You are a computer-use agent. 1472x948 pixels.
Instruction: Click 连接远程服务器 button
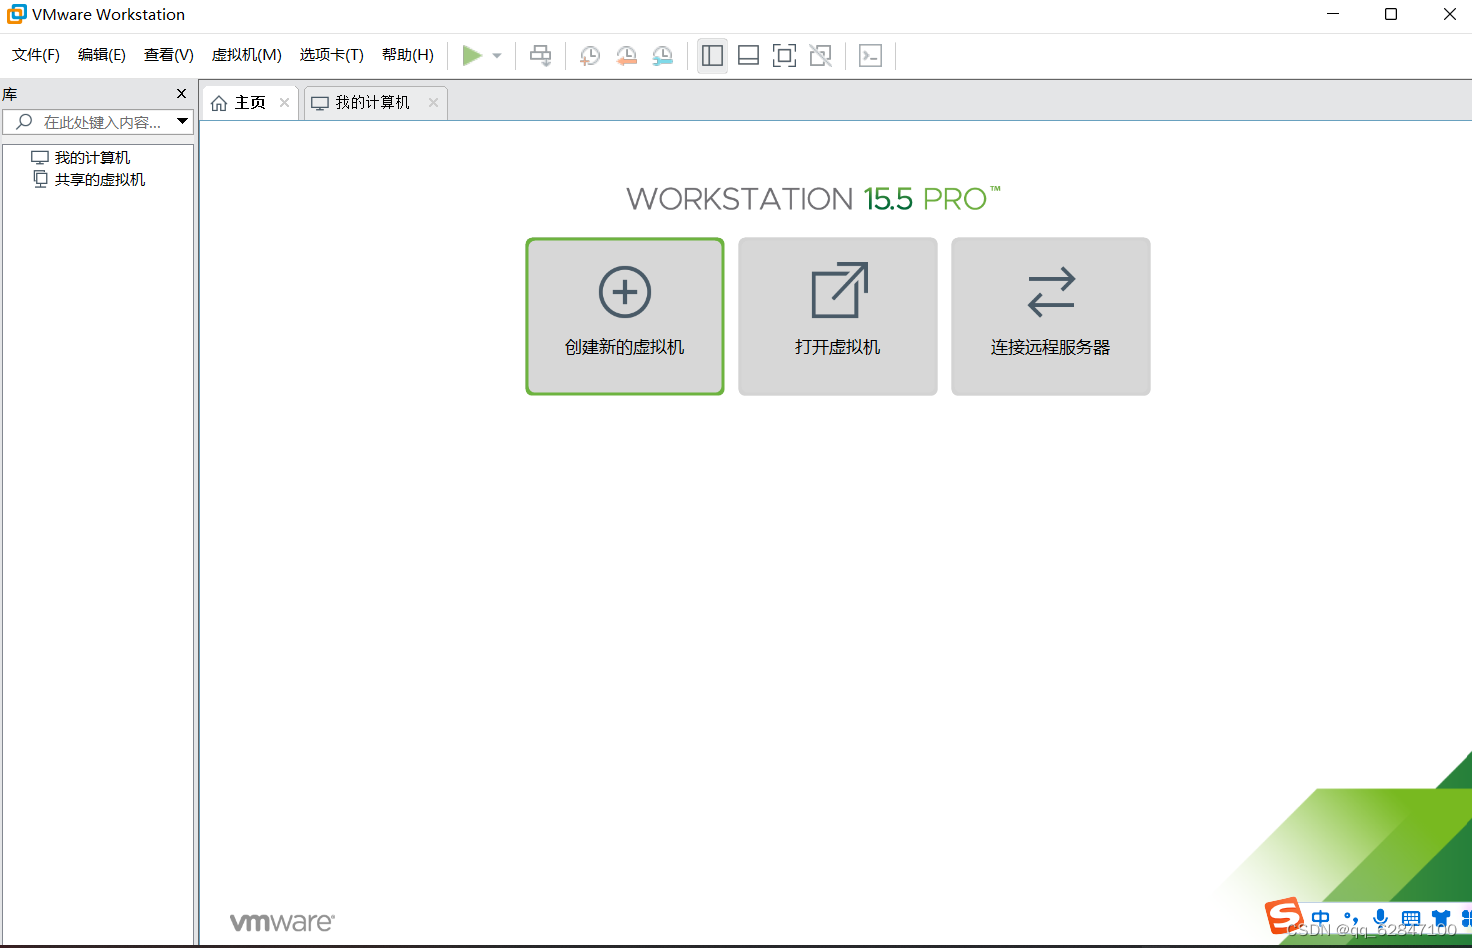click(1051, 316)
